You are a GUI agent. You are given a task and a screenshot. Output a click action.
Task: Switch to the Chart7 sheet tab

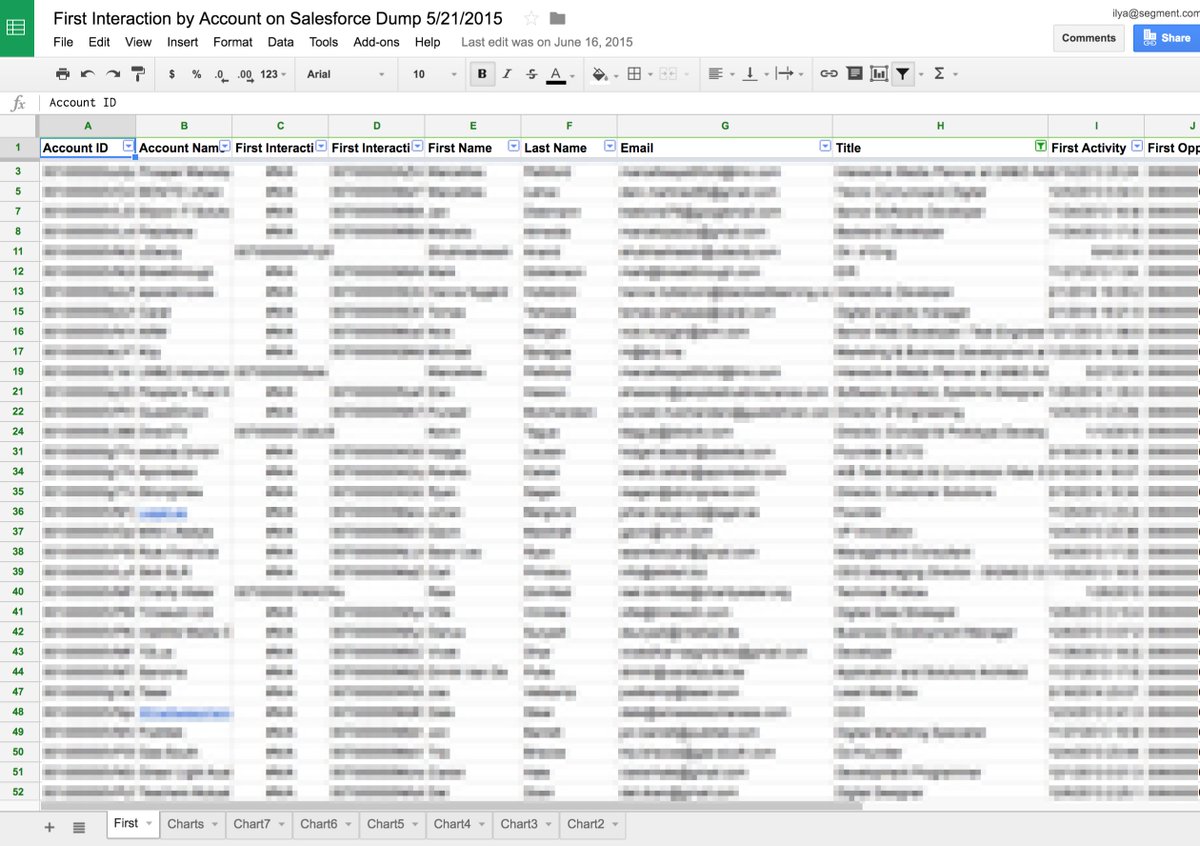tap(251, 824)
